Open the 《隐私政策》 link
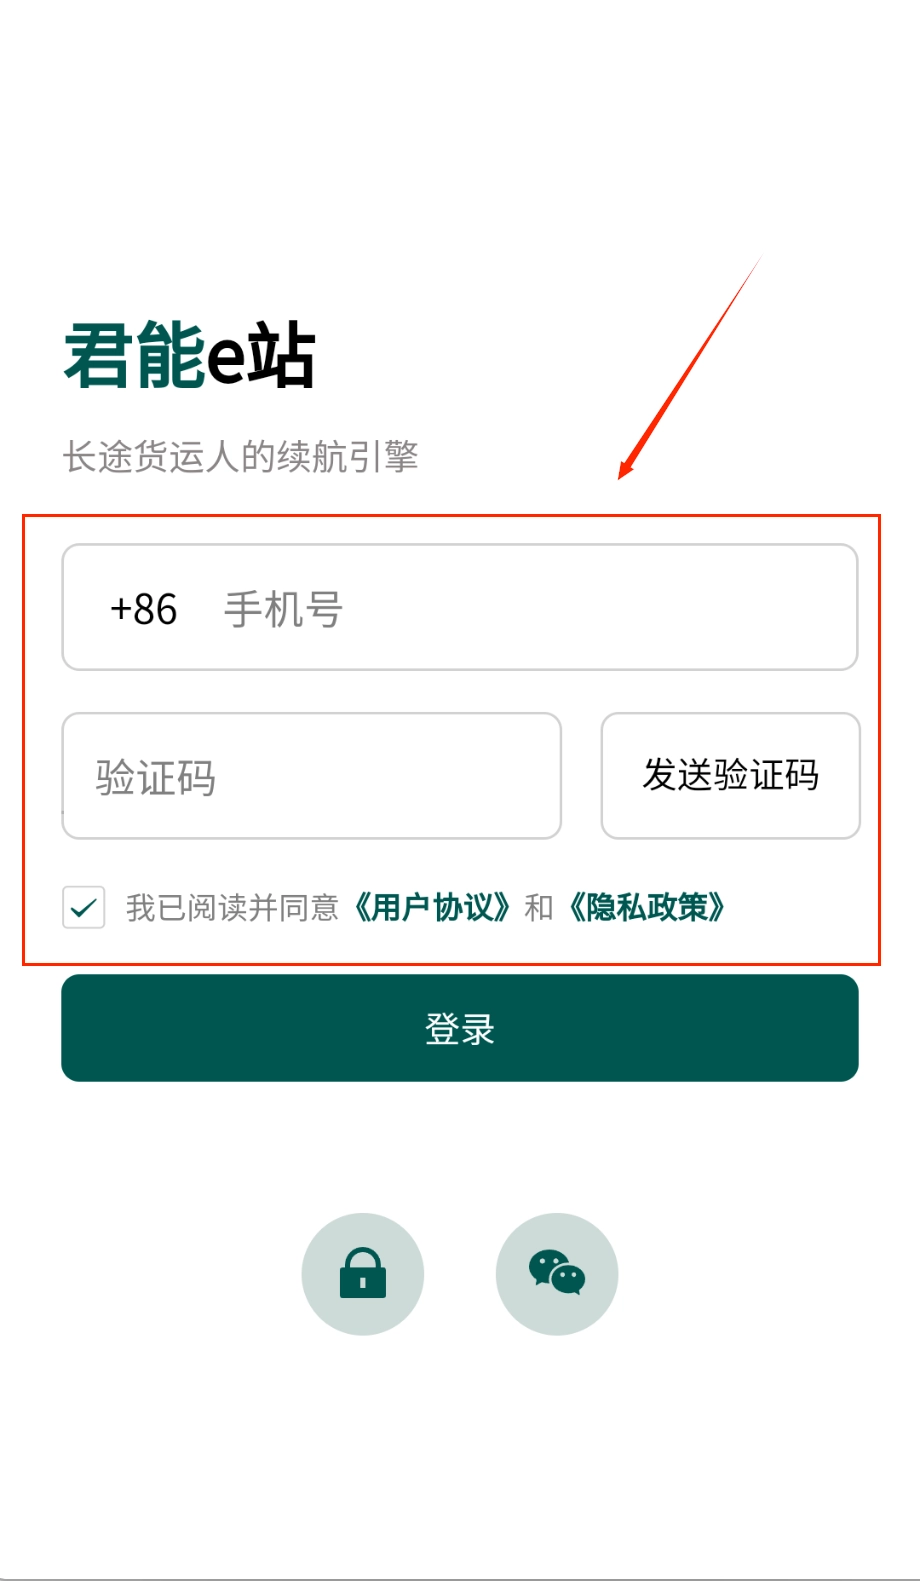This screenshot has height=1581, width=920. click(647, 908)
